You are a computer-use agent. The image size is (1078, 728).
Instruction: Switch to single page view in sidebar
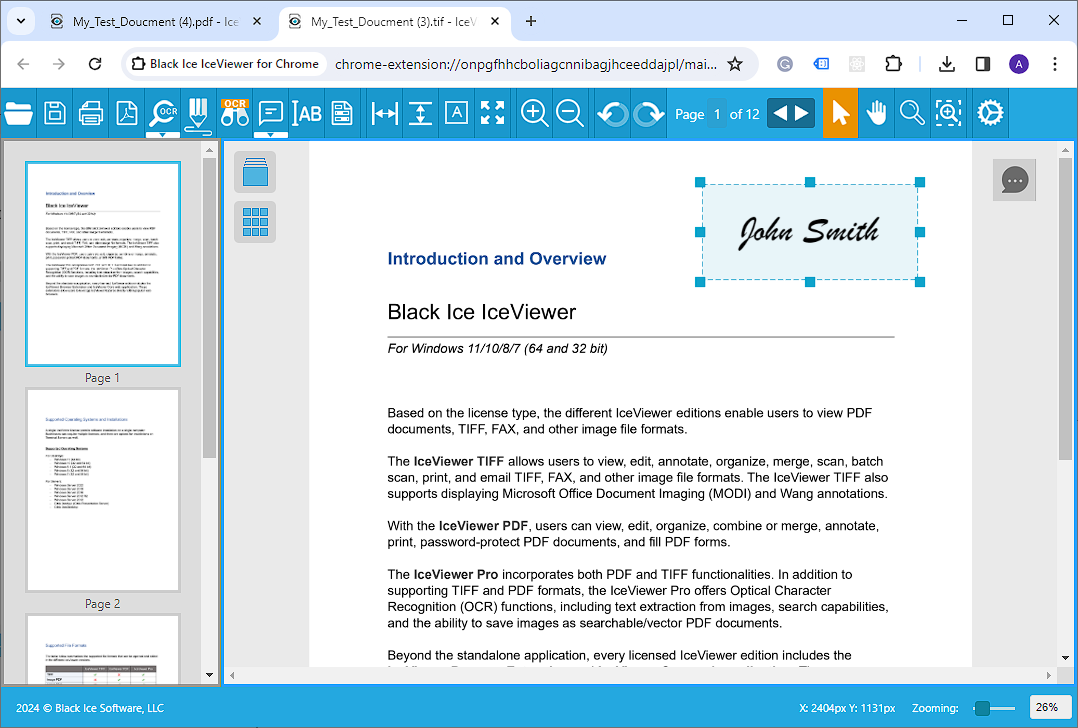click(x=255, y=172)
